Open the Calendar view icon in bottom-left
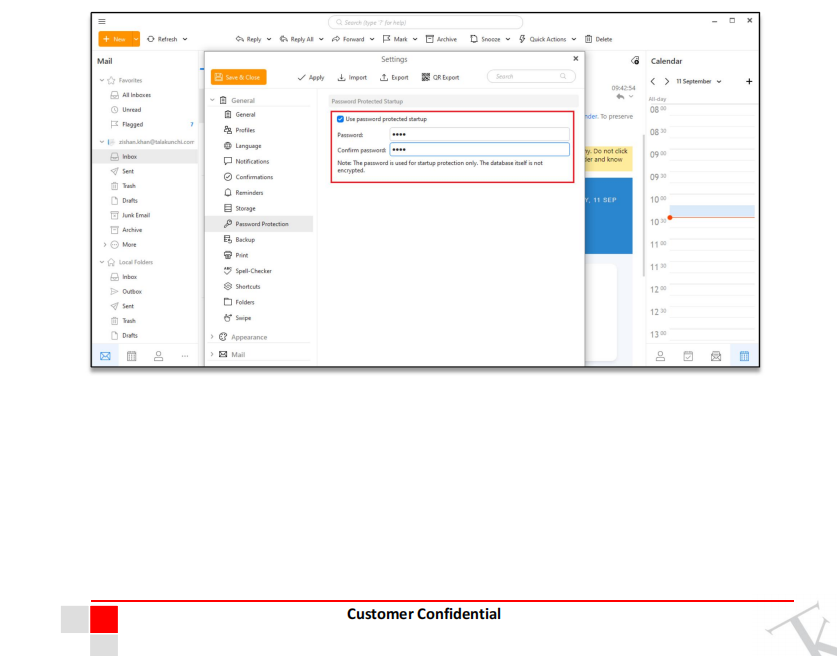Viewport: 837px width, 656px height. (130, 354)
